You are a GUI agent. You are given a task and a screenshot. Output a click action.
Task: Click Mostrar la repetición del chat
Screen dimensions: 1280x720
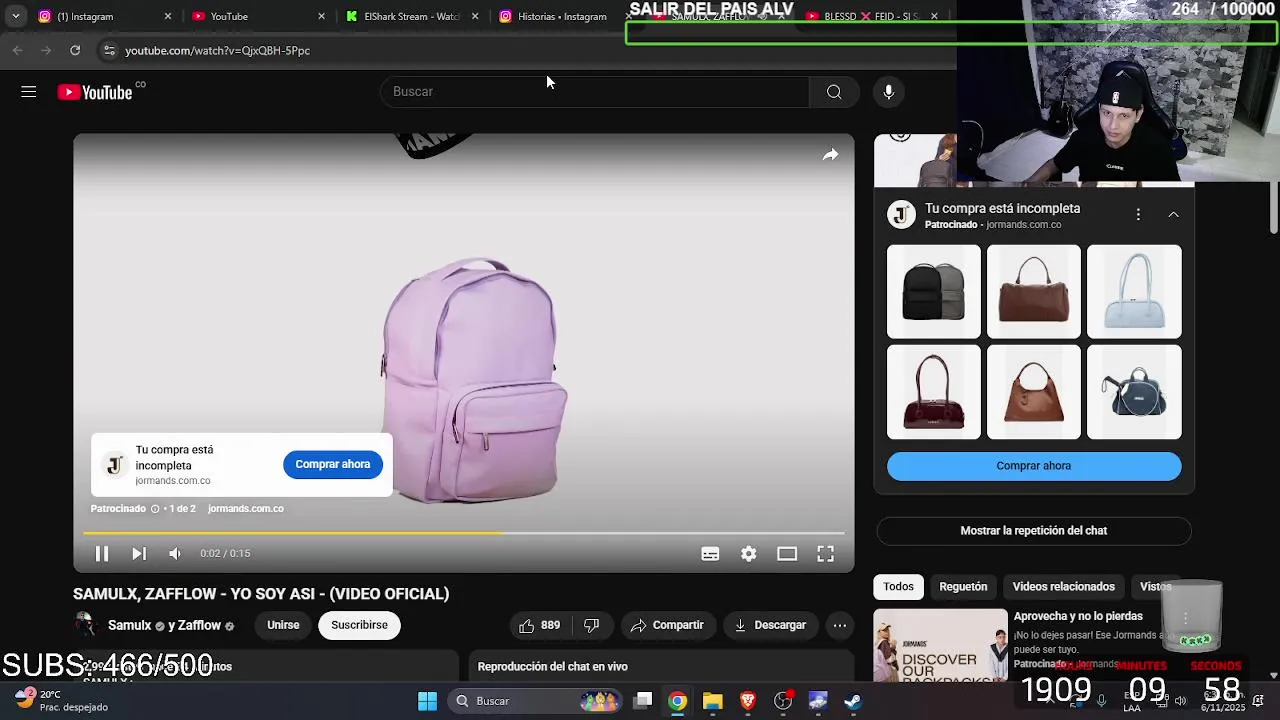pos(1033,531)
